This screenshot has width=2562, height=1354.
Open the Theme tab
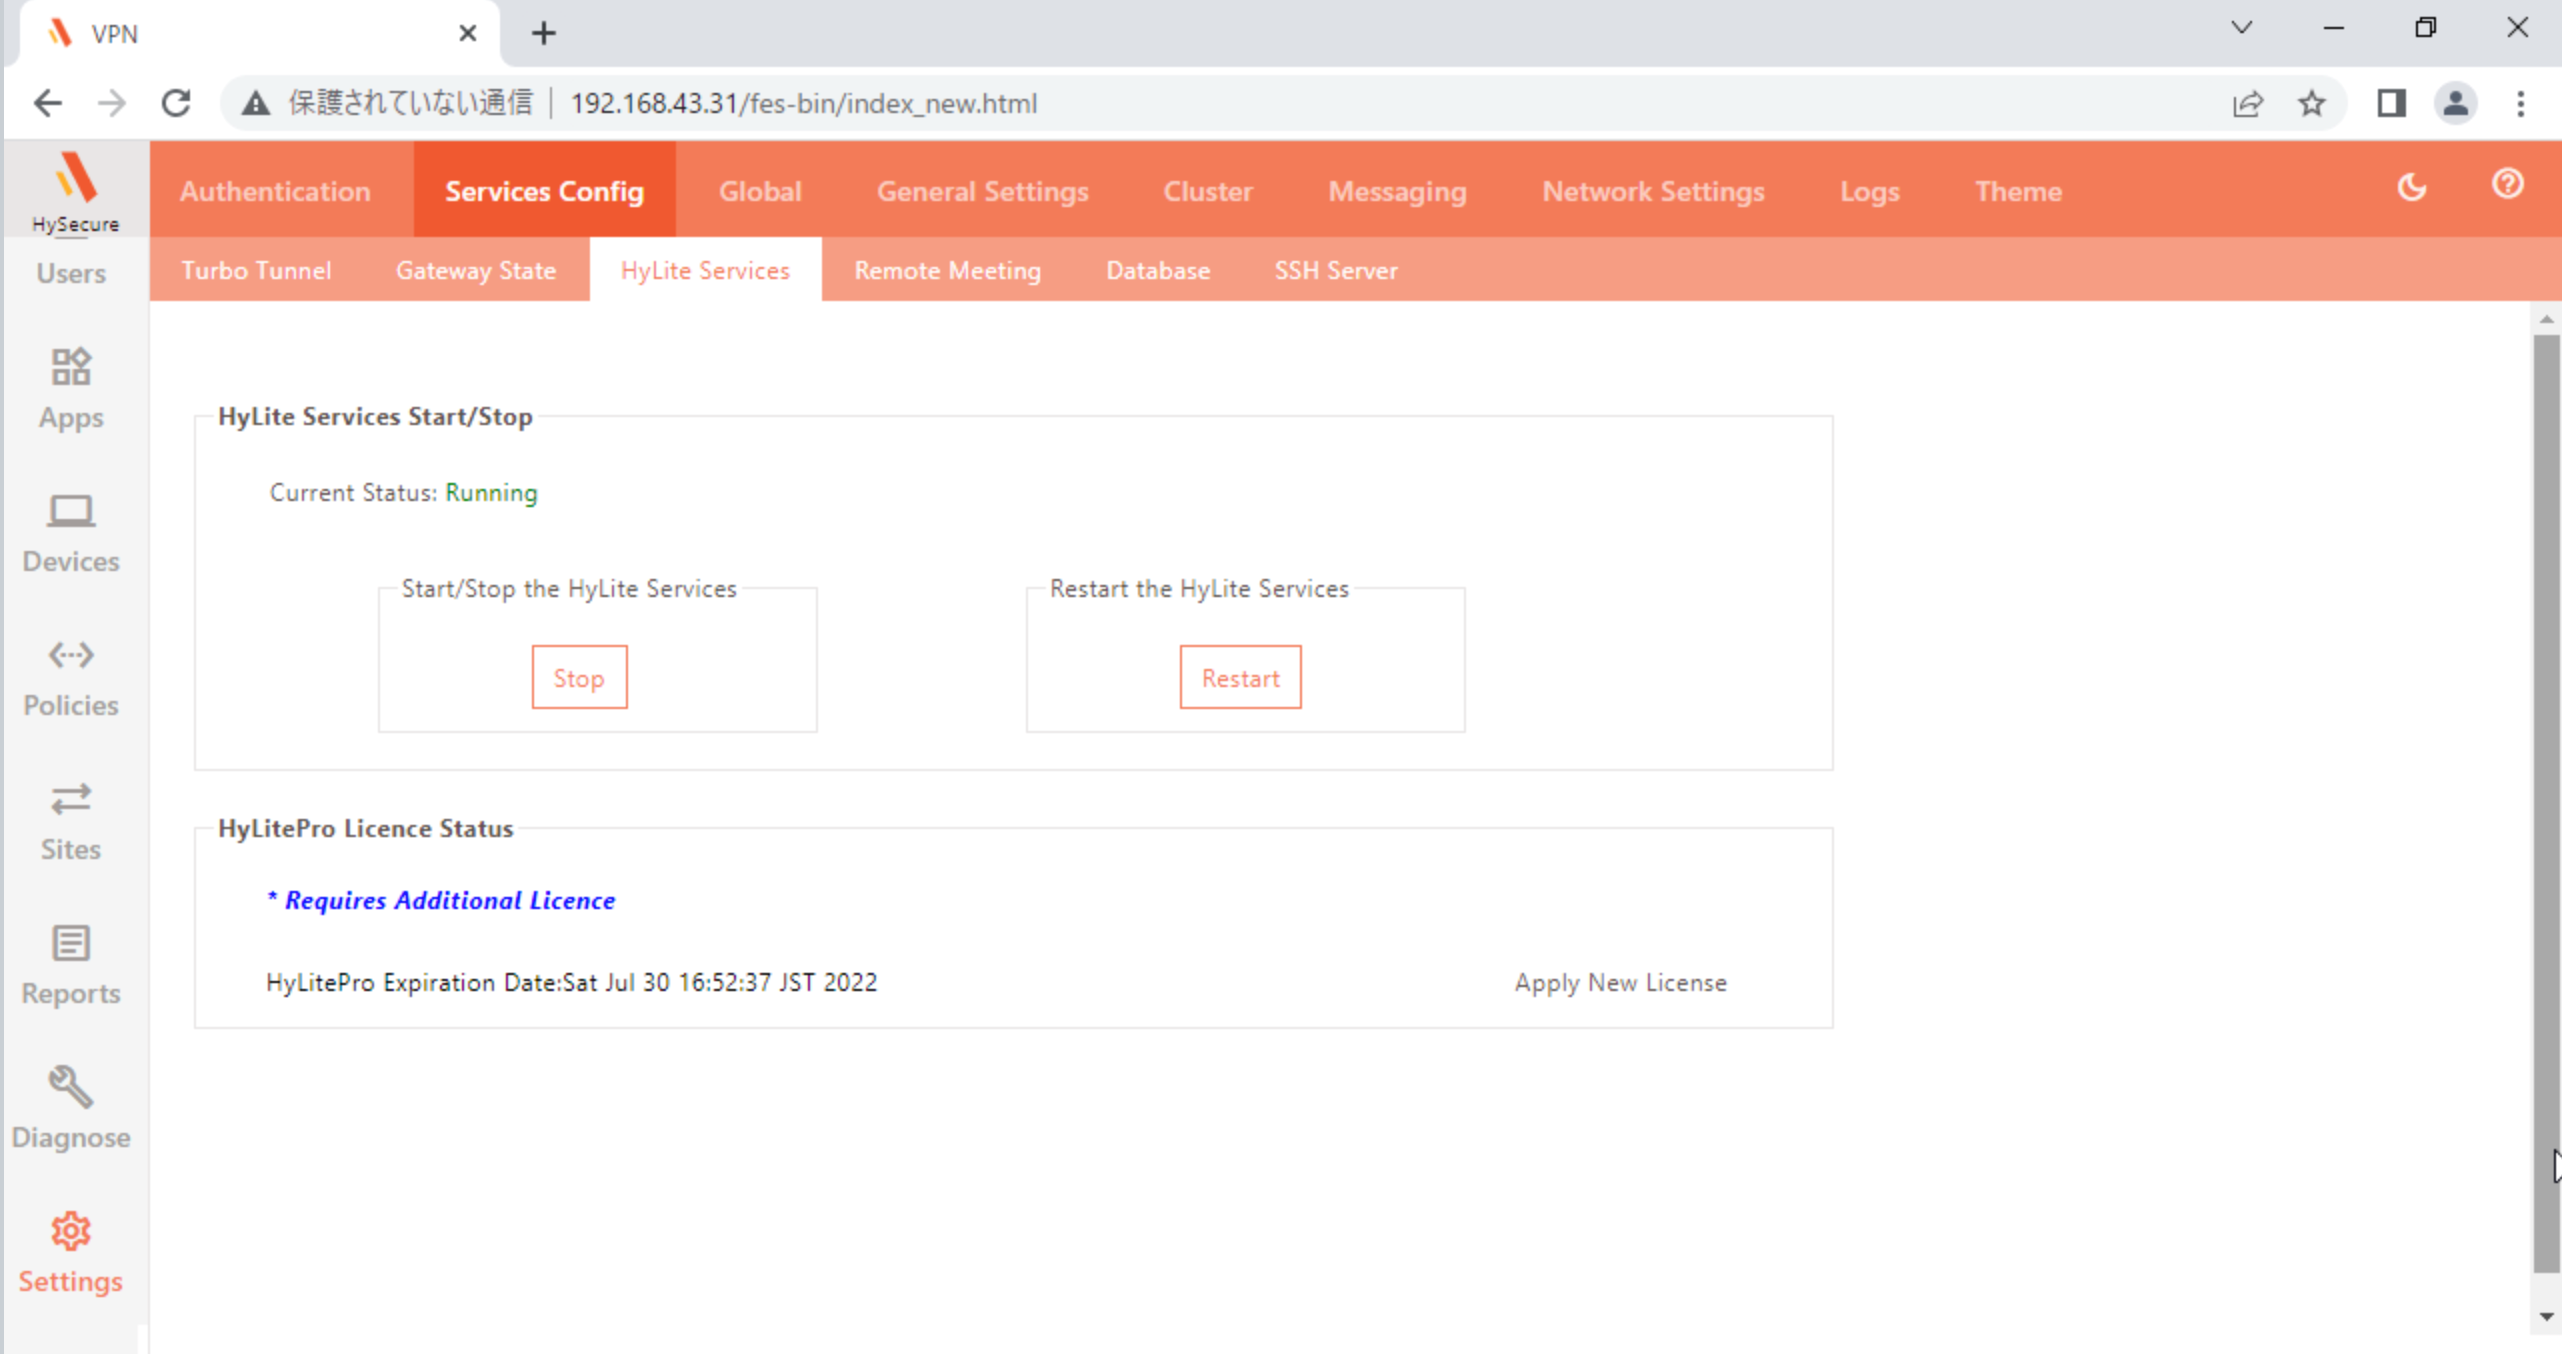[x=2018, y=190]
